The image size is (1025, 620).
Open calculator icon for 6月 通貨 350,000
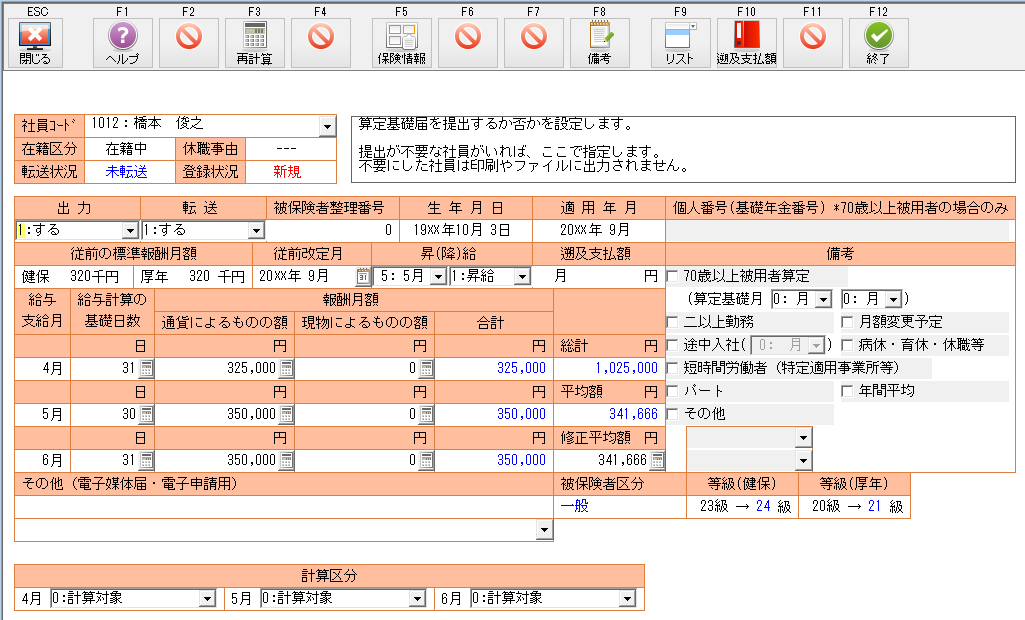[x=286, y=460]
